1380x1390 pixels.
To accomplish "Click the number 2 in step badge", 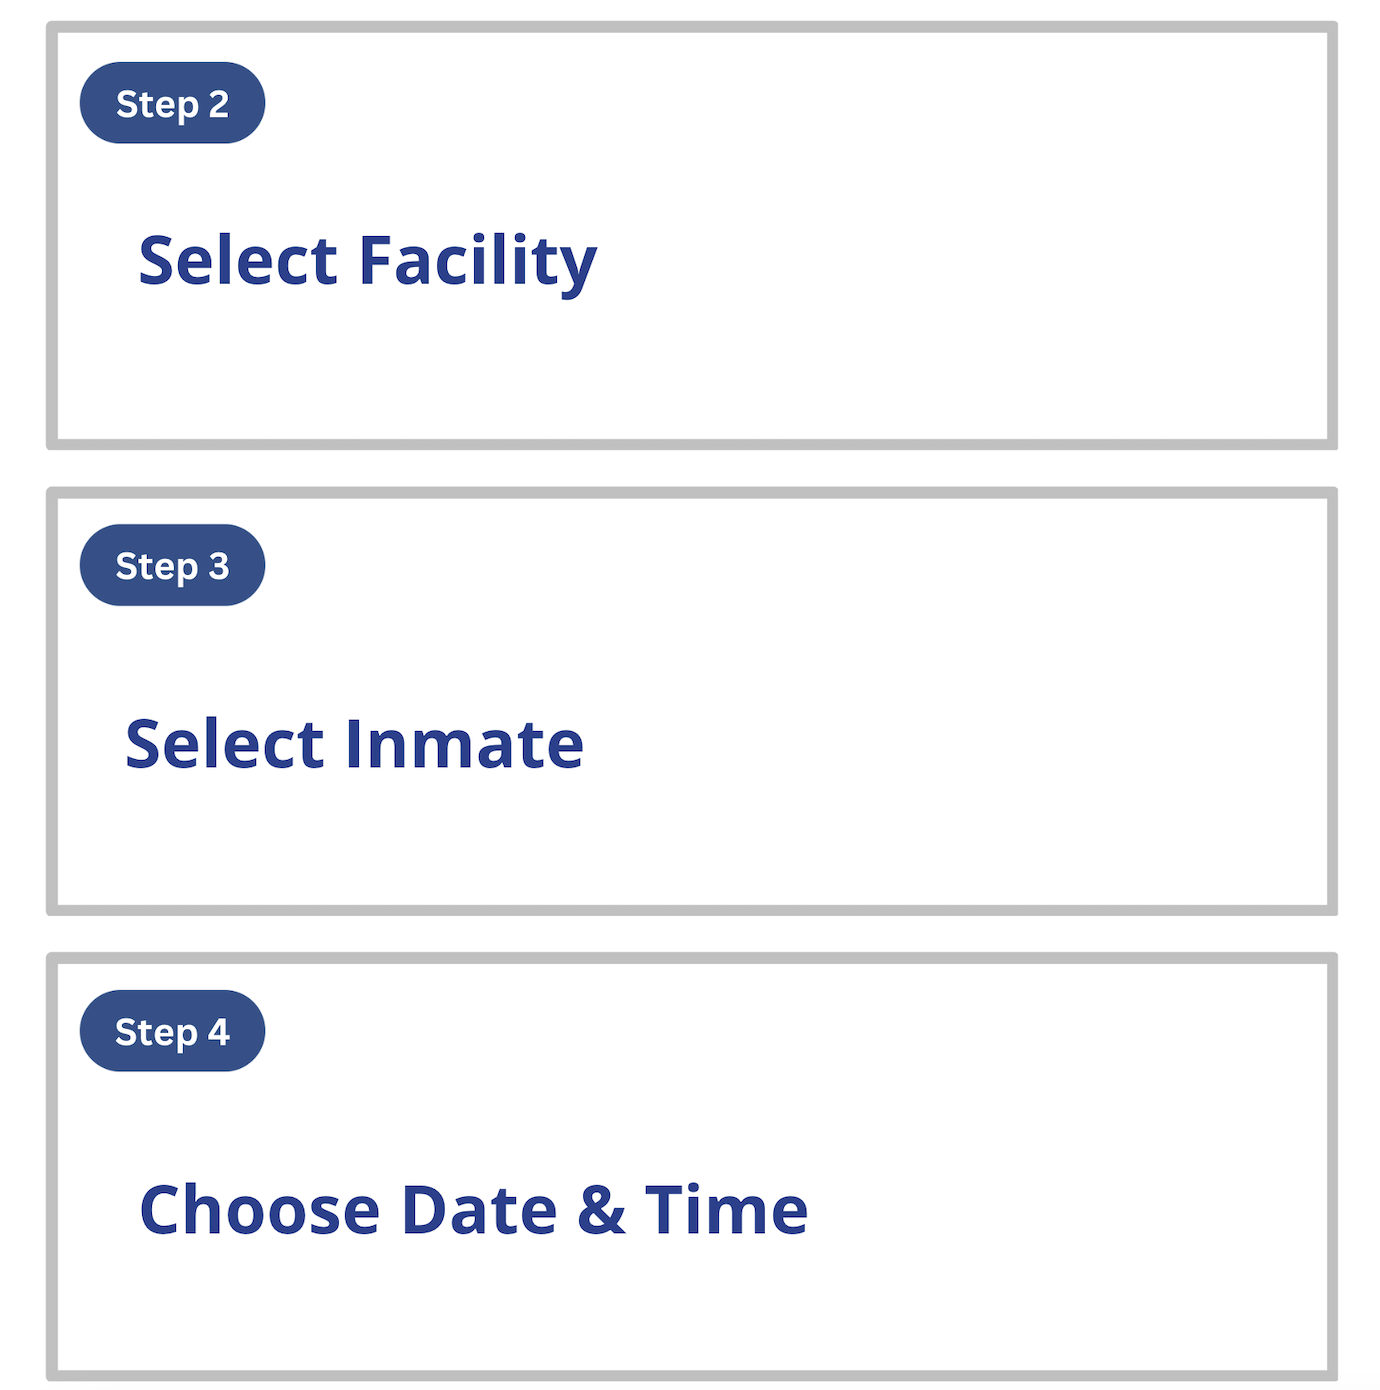I will 219,104.
